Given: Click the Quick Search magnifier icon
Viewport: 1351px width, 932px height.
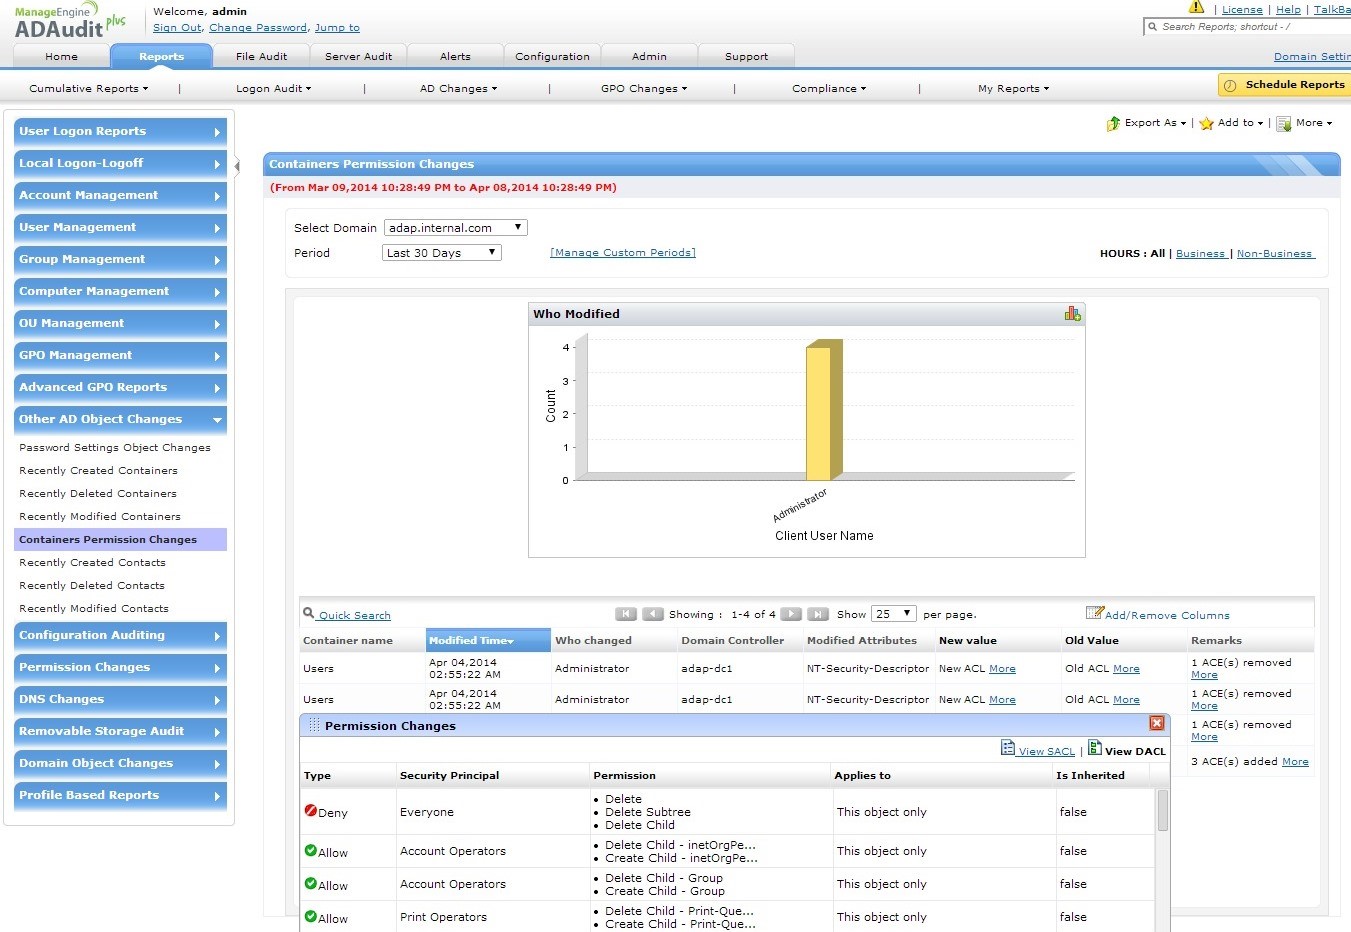Looking at the screenshot, I should tap(308, 614).
